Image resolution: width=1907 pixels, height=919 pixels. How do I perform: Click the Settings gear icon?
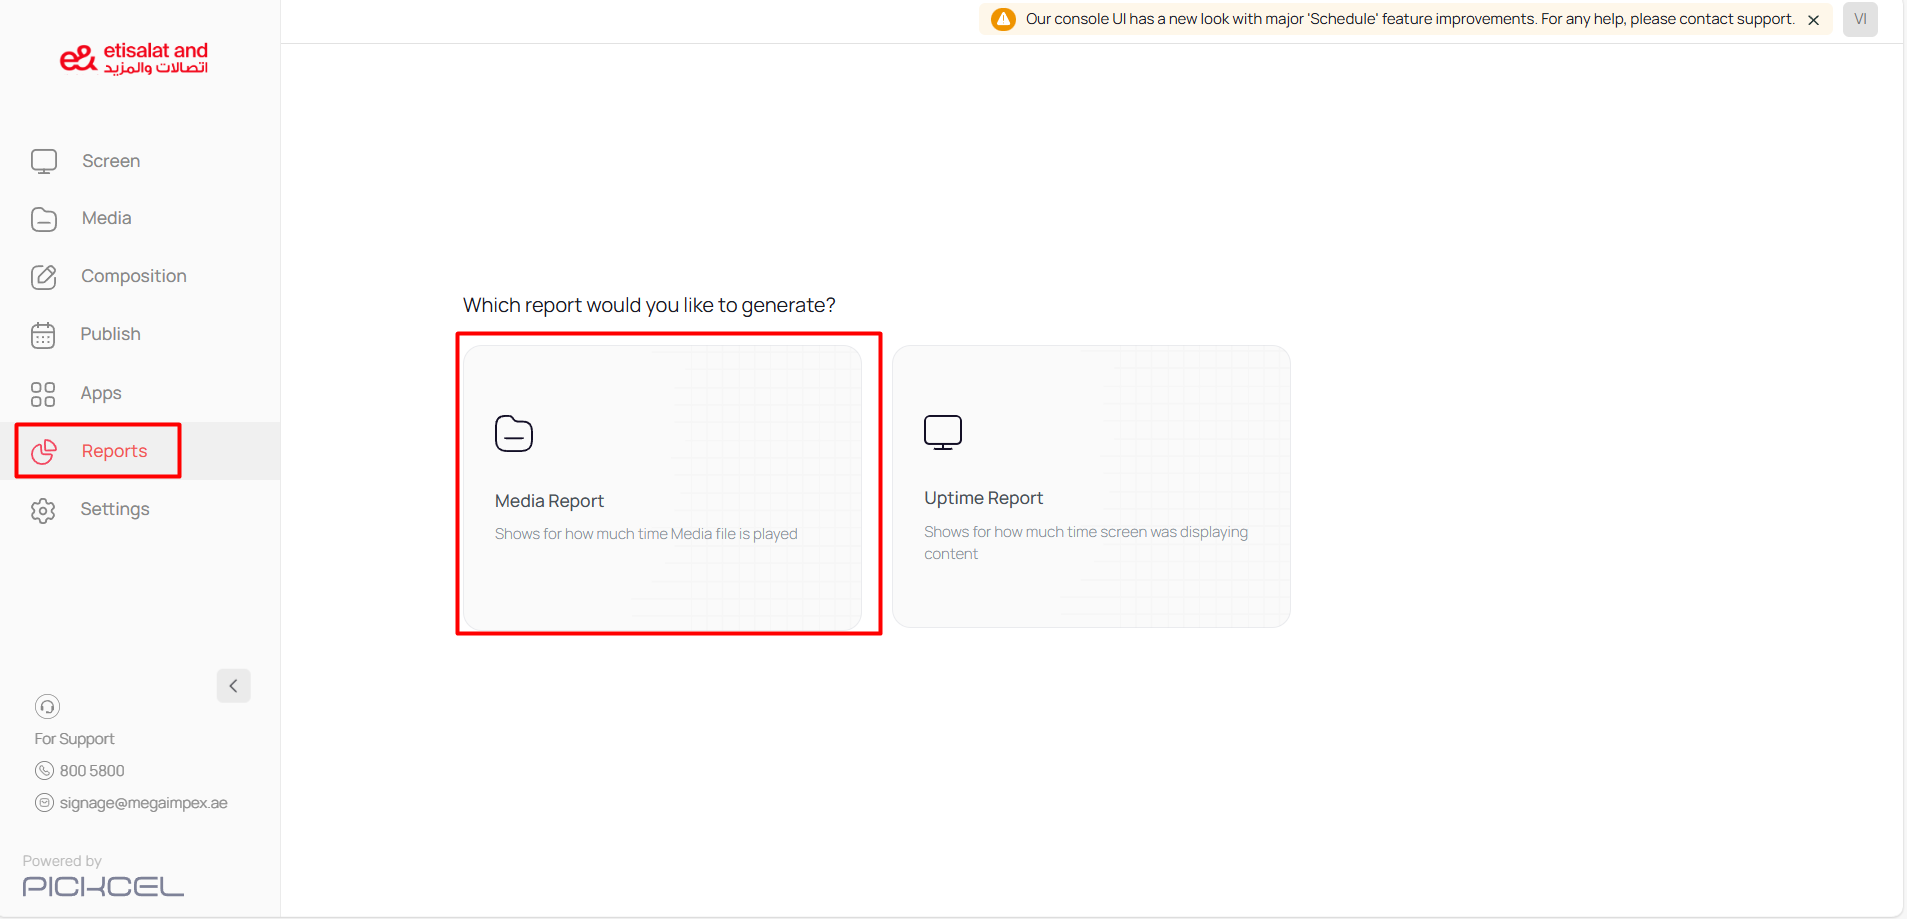click(x=43, y=510)
